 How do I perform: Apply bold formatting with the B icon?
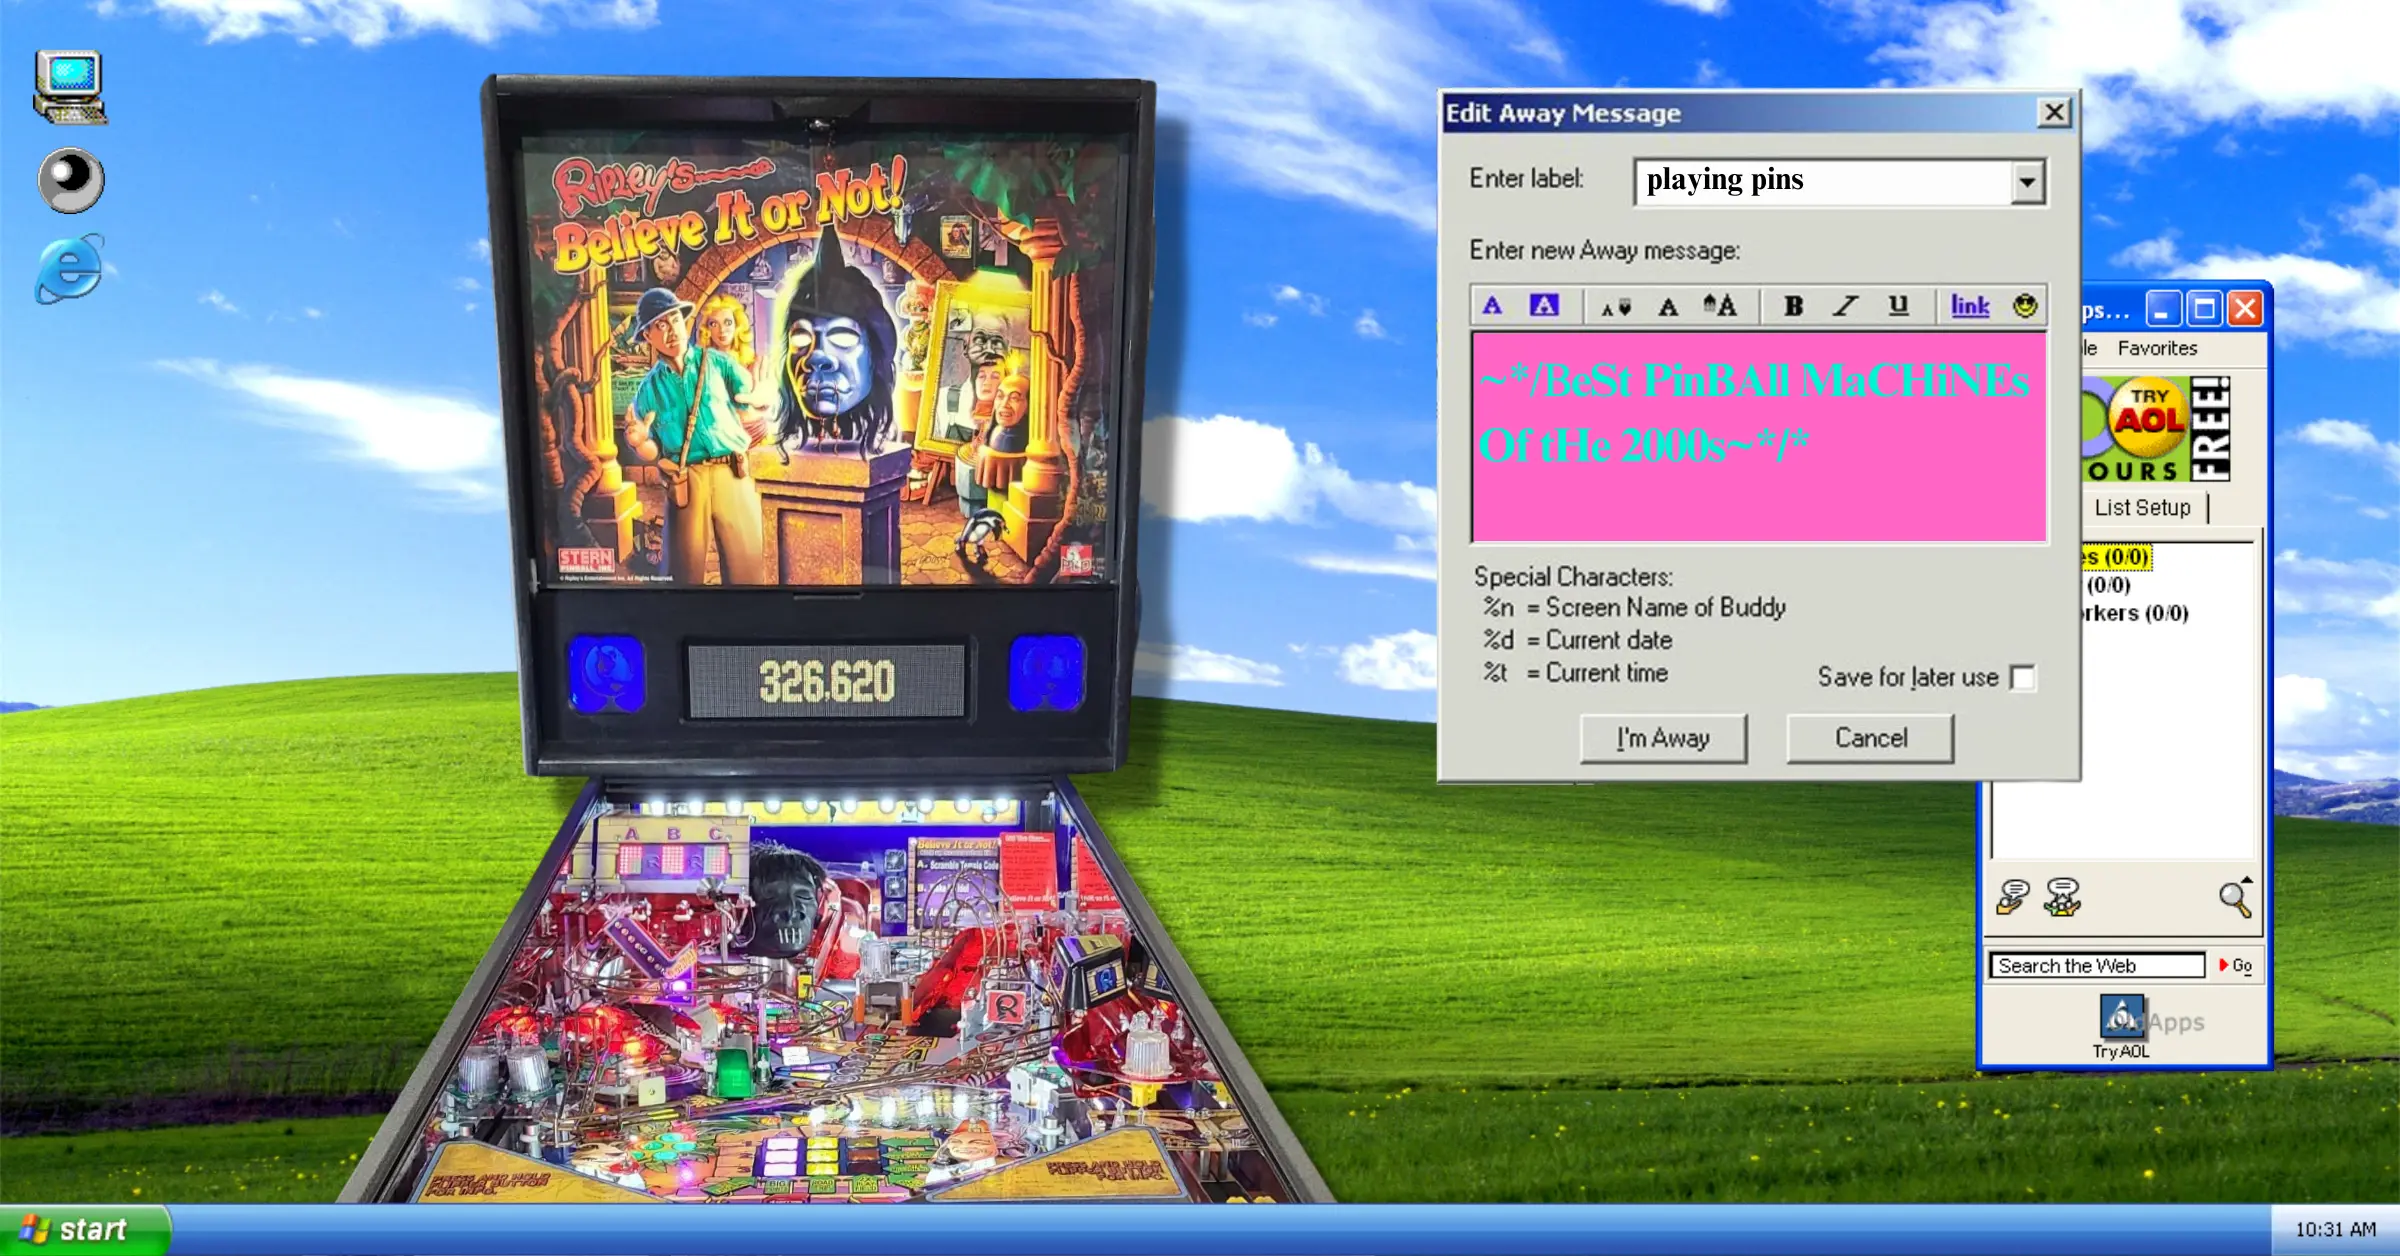[x=1791, y=306]
